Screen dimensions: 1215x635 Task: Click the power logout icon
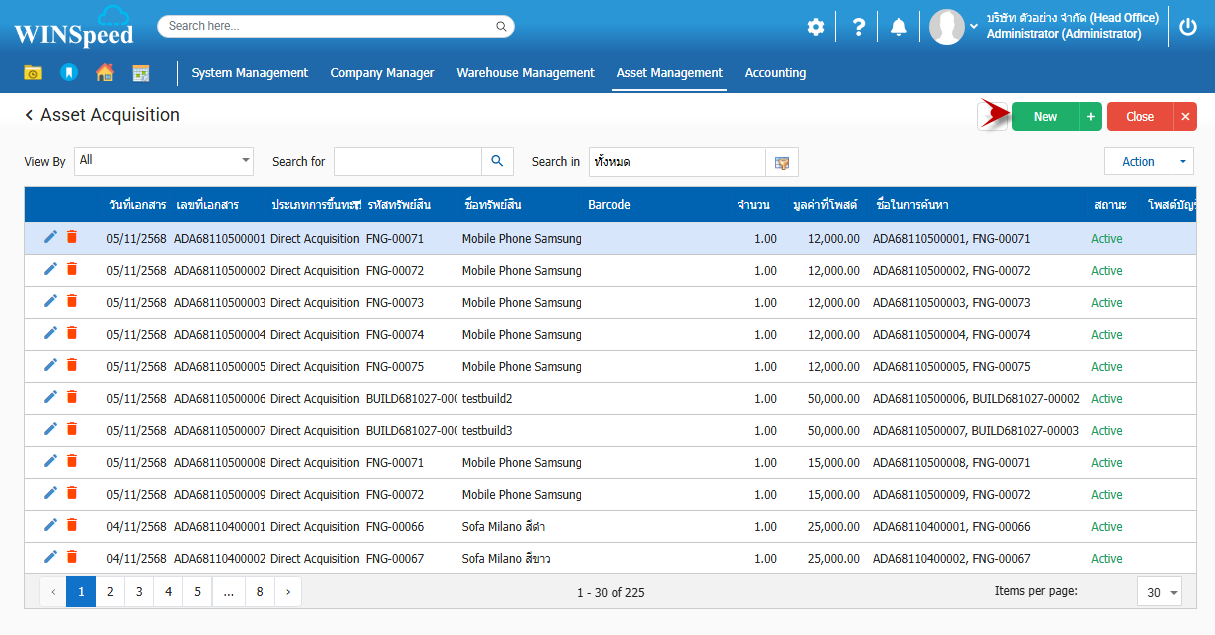click(1187, 27)
